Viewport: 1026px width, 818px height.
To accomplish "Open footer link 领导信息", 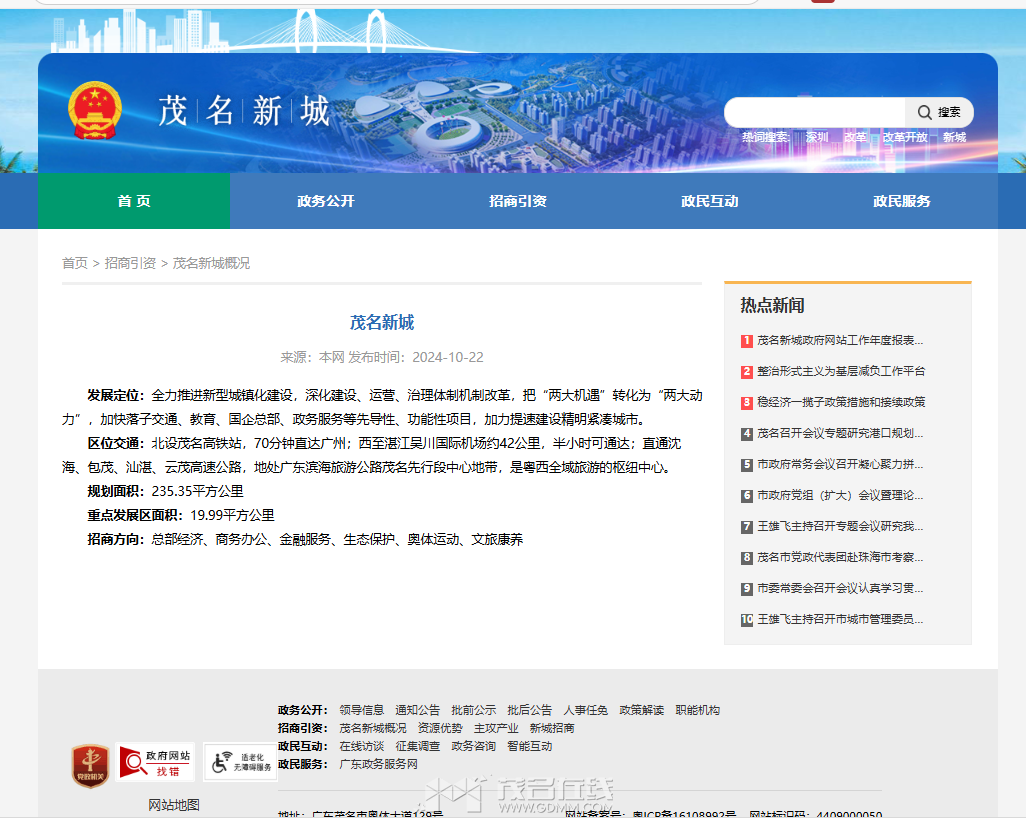I will 361,710.
